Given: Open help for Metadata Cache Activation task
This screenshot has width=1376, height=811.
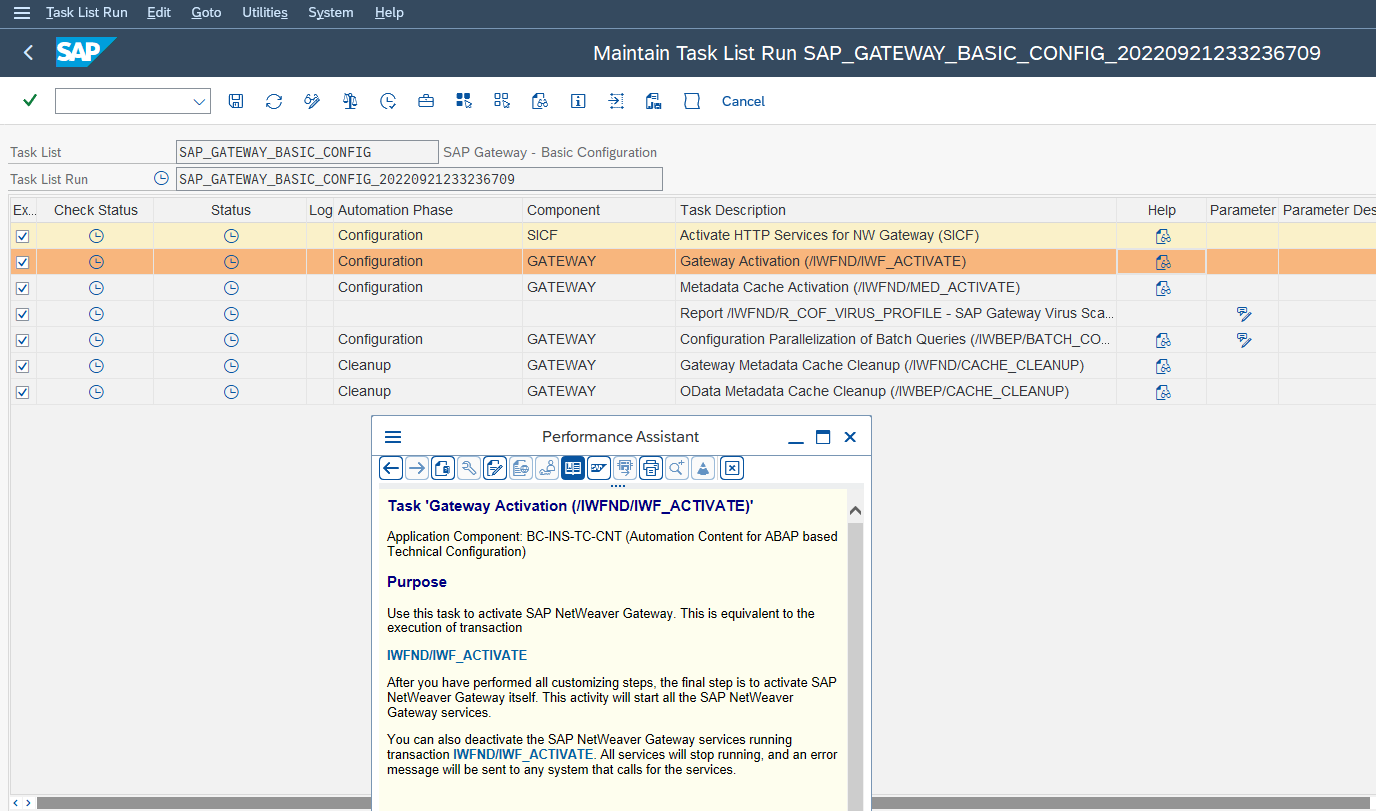Looking at the screenshot, I should point(1163,288).
